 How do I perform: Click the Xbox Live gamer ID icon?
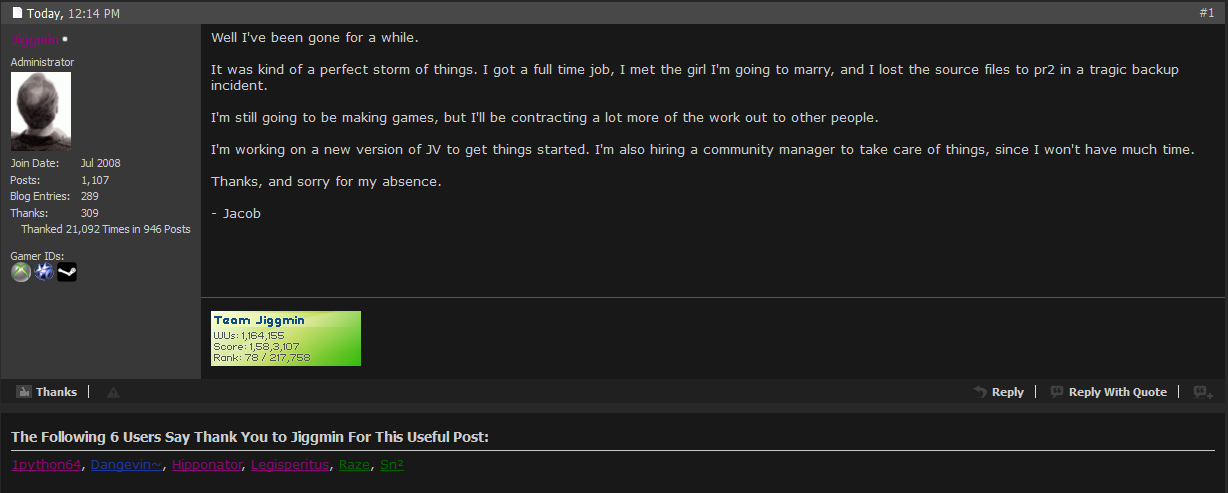point(21,272)
